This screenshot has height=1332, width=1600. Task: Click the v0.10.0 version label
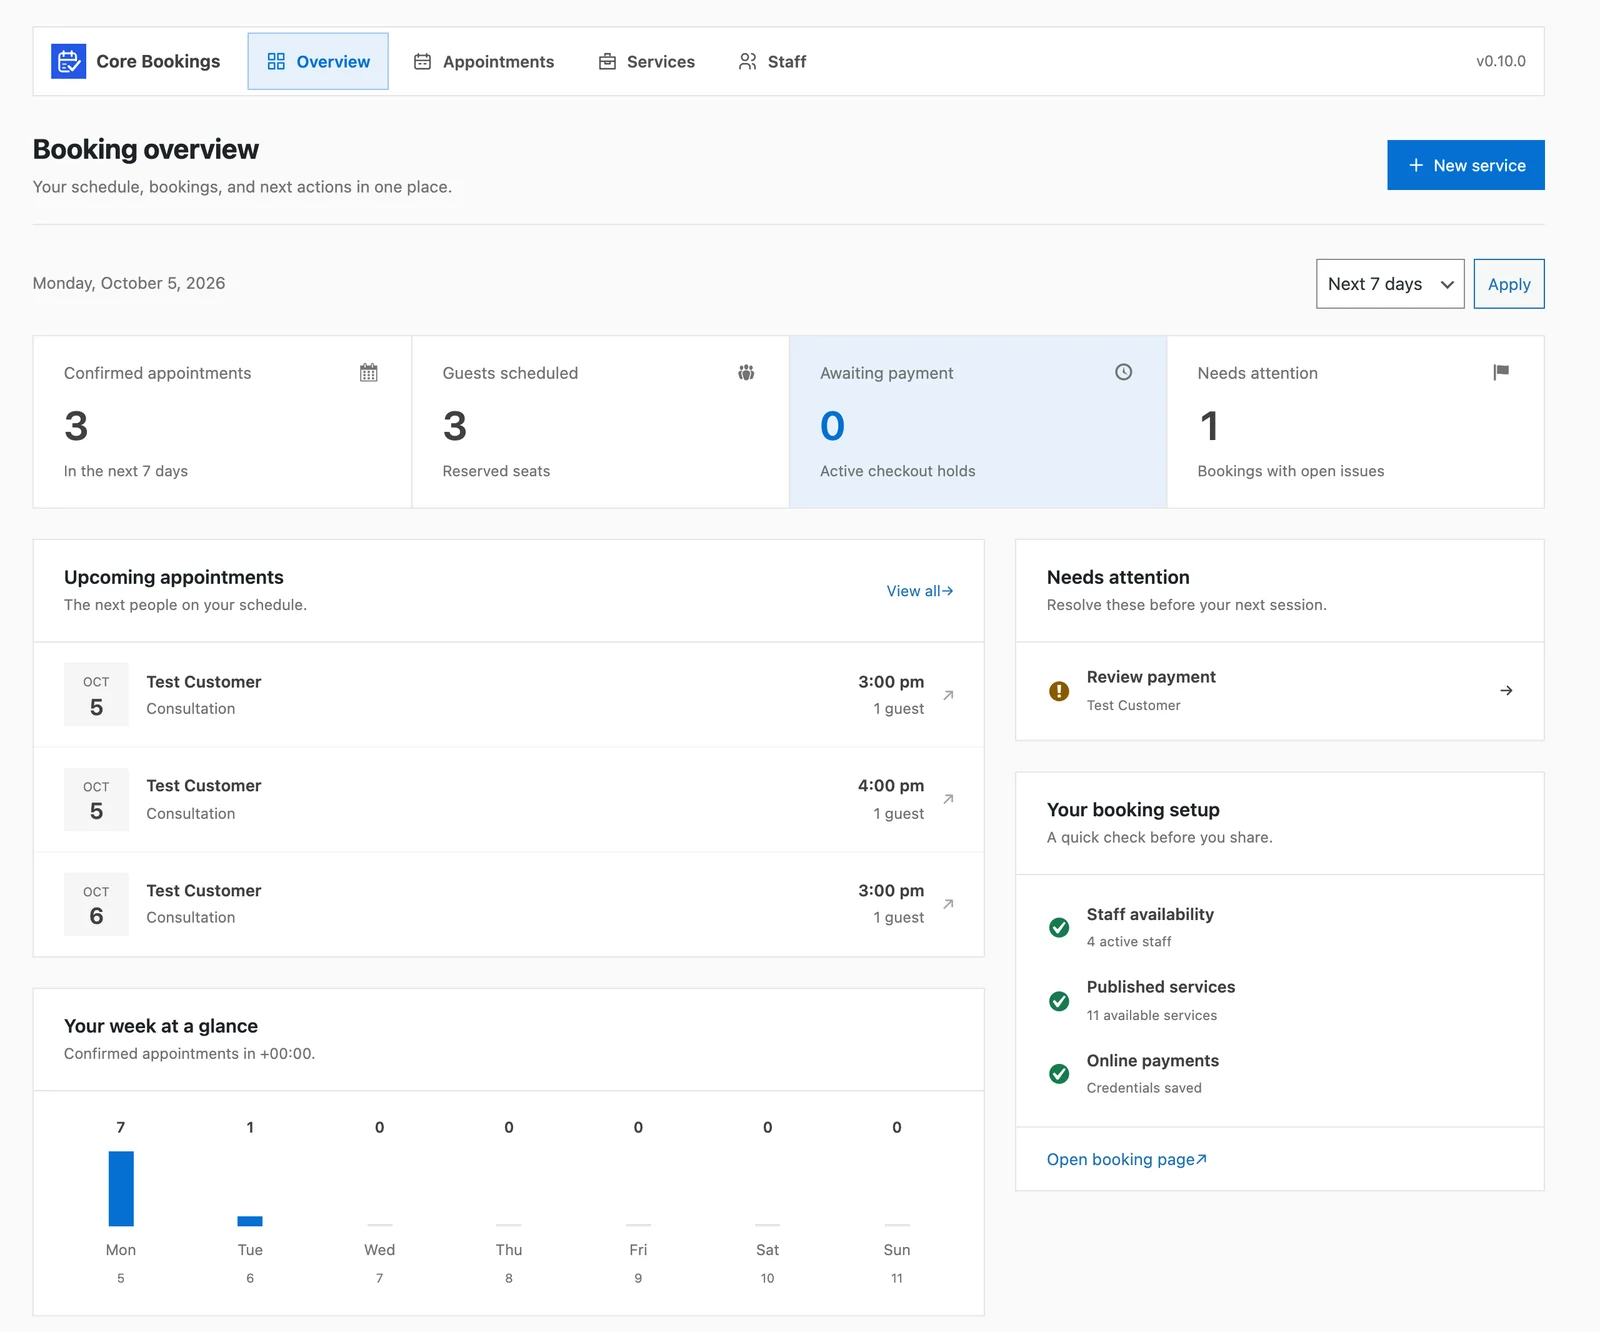[1501, 61]
